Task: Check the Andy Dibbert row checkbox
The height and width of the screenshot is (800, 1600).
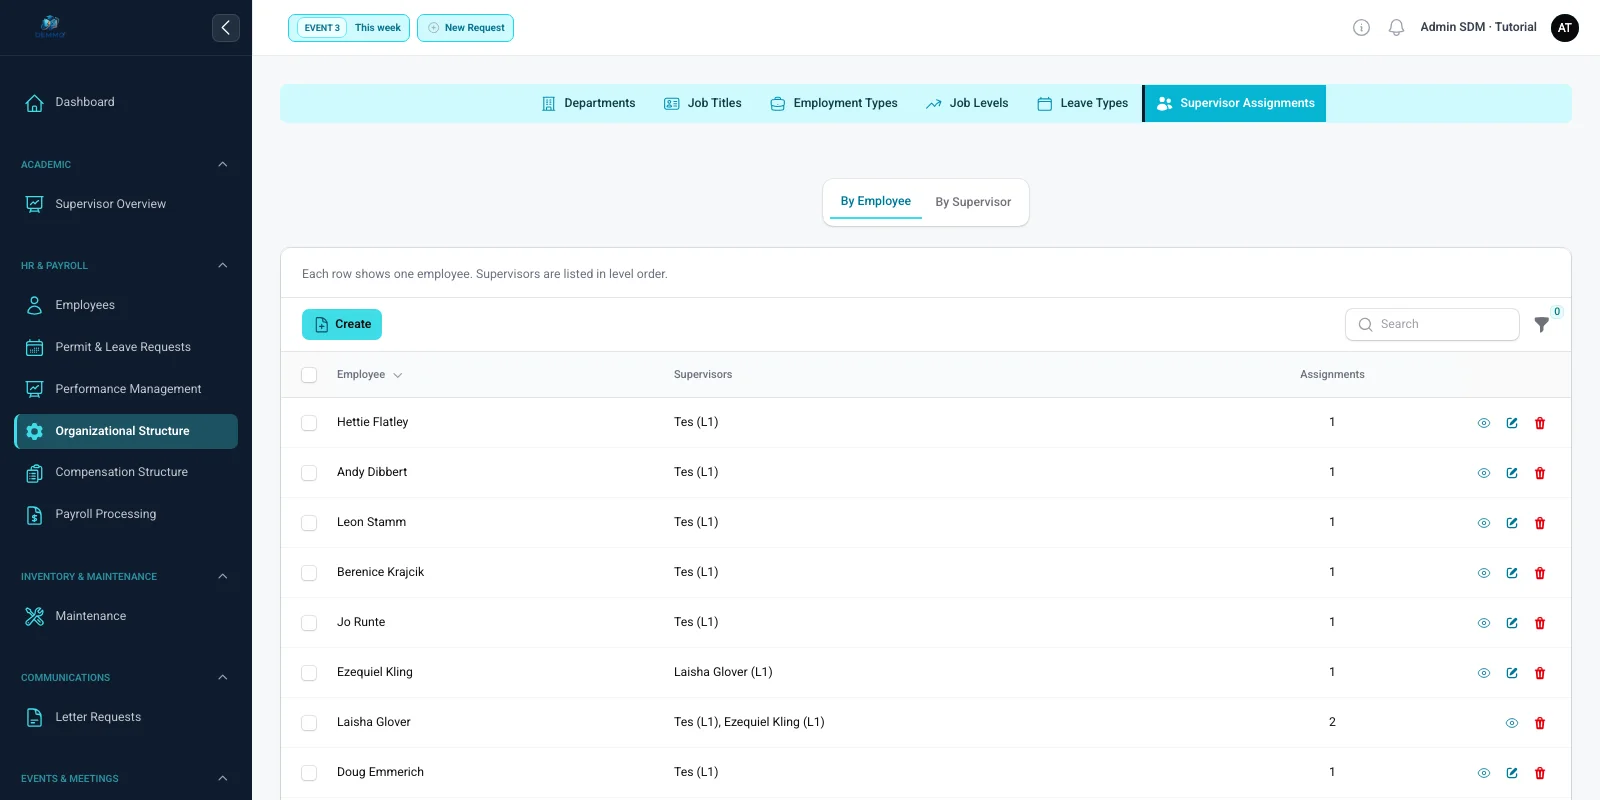Action: 309,473
